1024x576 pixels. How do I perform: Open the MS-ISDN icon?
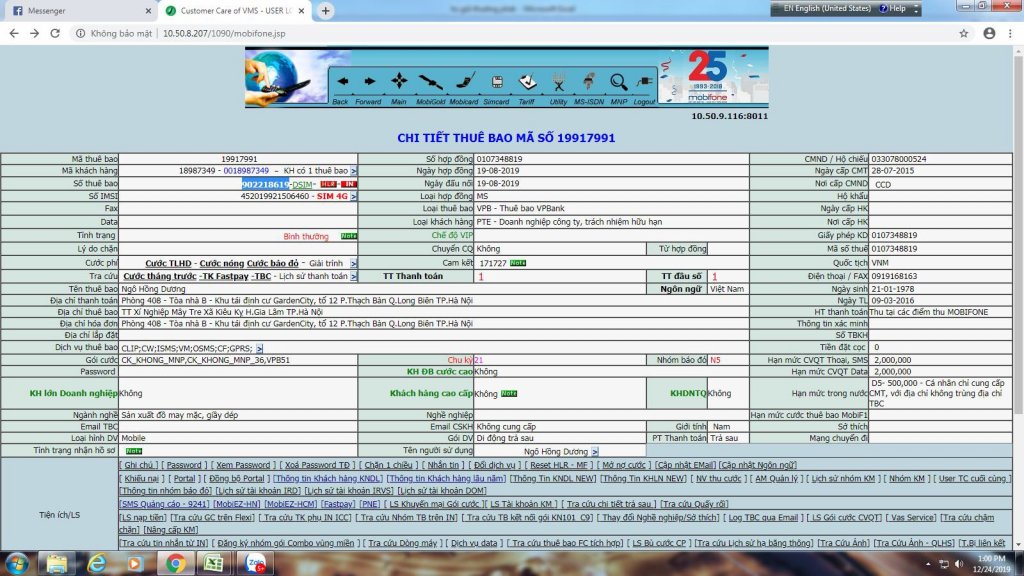click(588, 82)
